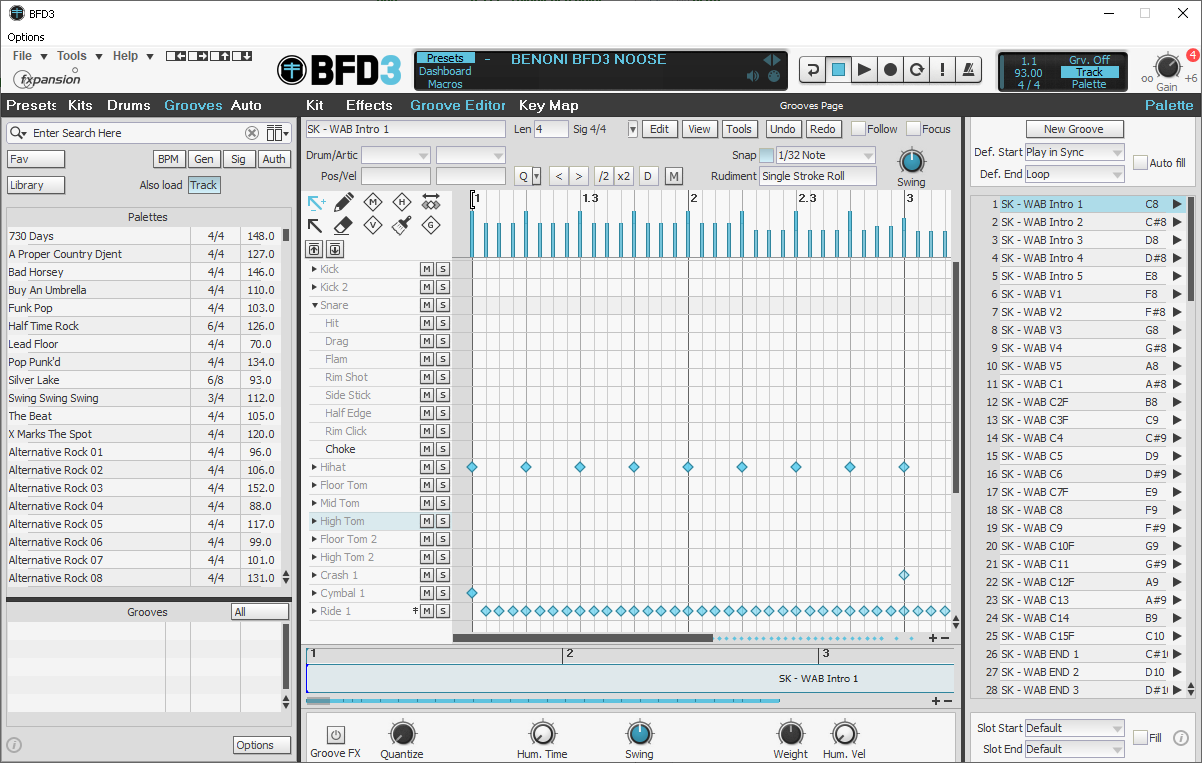Click the New Groove button
Screen dimensions: 1202x763
1075,129
